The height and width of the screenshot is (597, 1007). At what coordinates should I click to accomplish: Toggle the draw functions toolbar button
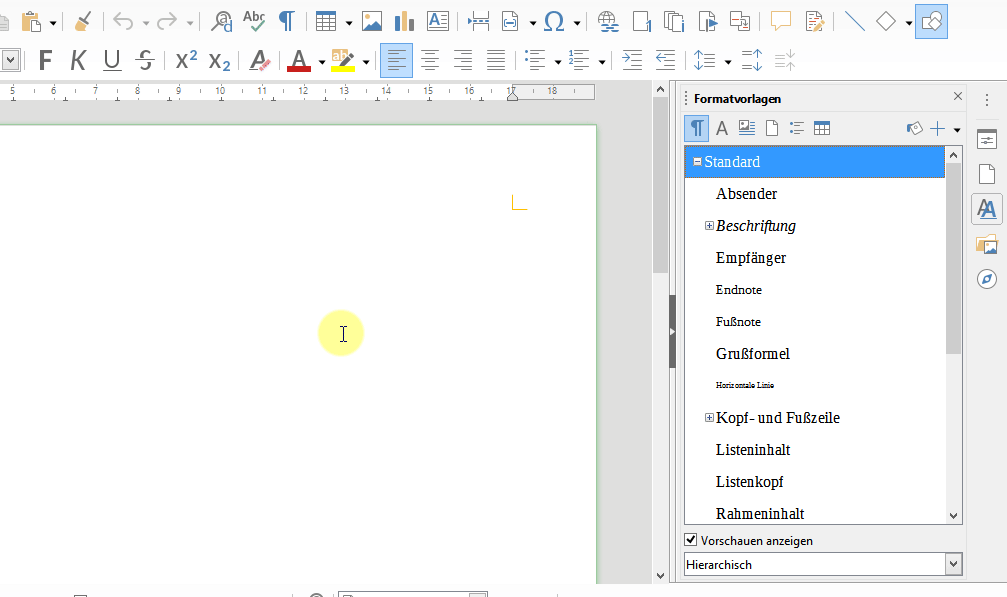point(931,22)
